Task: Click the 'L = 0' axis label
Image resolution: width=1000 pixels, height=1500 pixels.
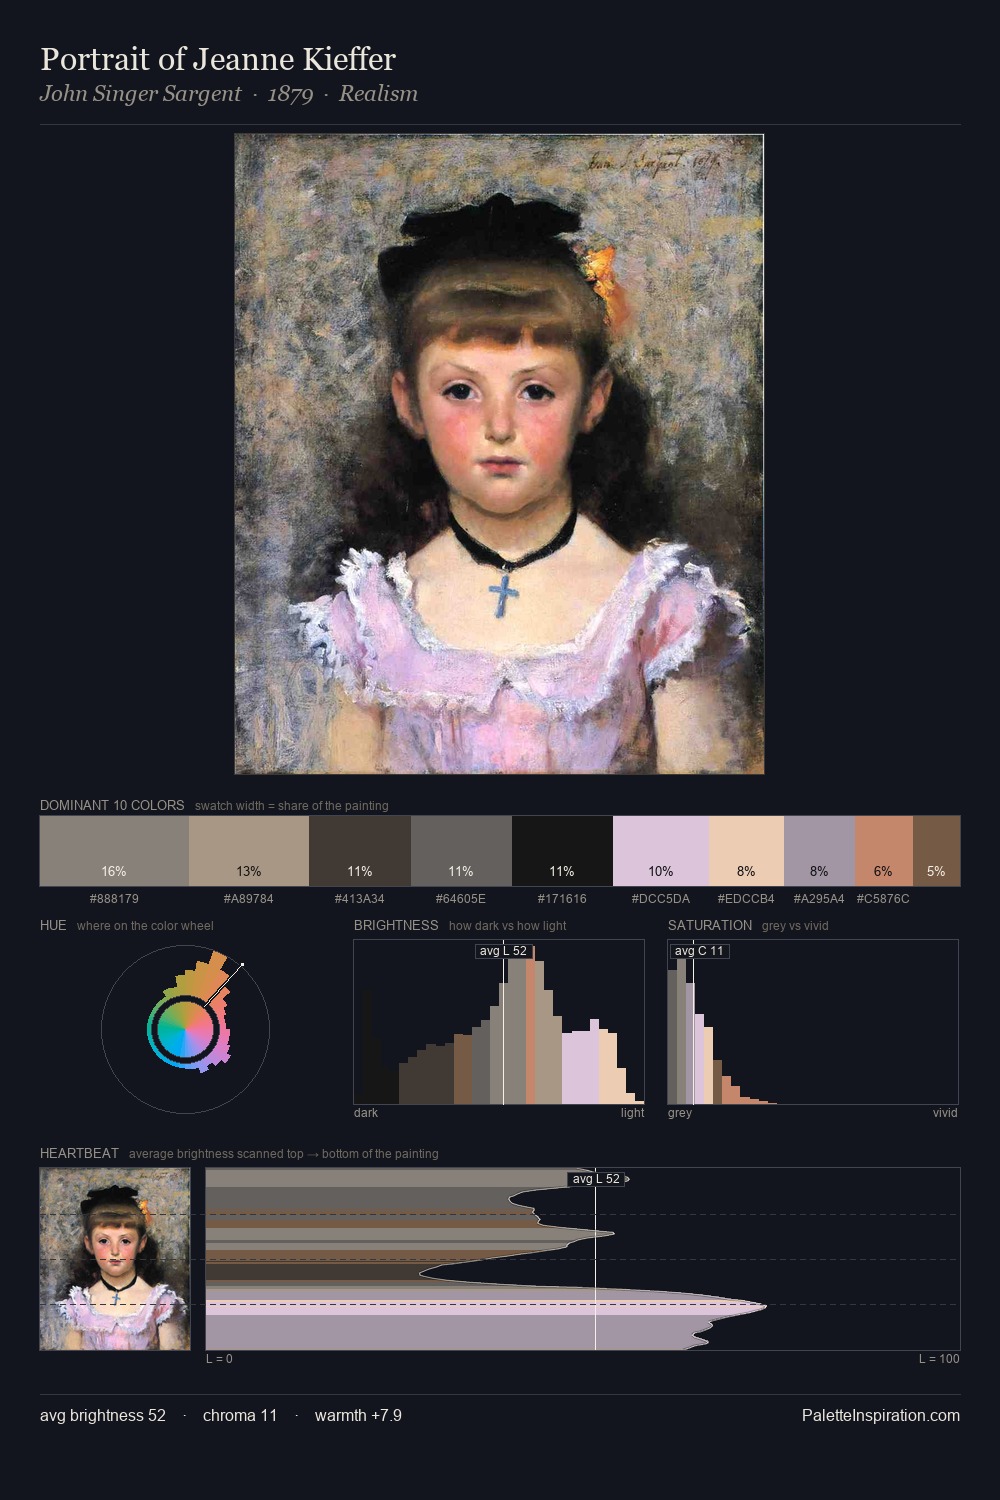Action: [219, 1359]
